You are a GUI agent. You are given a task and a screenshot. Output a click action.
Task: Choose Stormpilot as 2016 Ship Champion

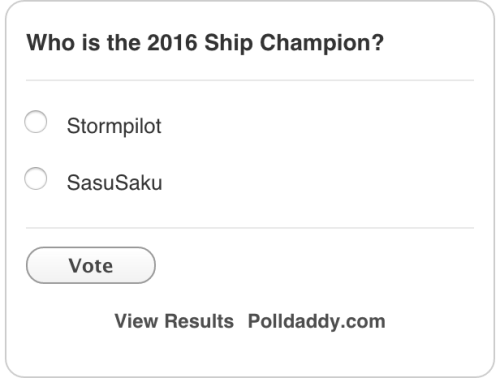point(36,122)
